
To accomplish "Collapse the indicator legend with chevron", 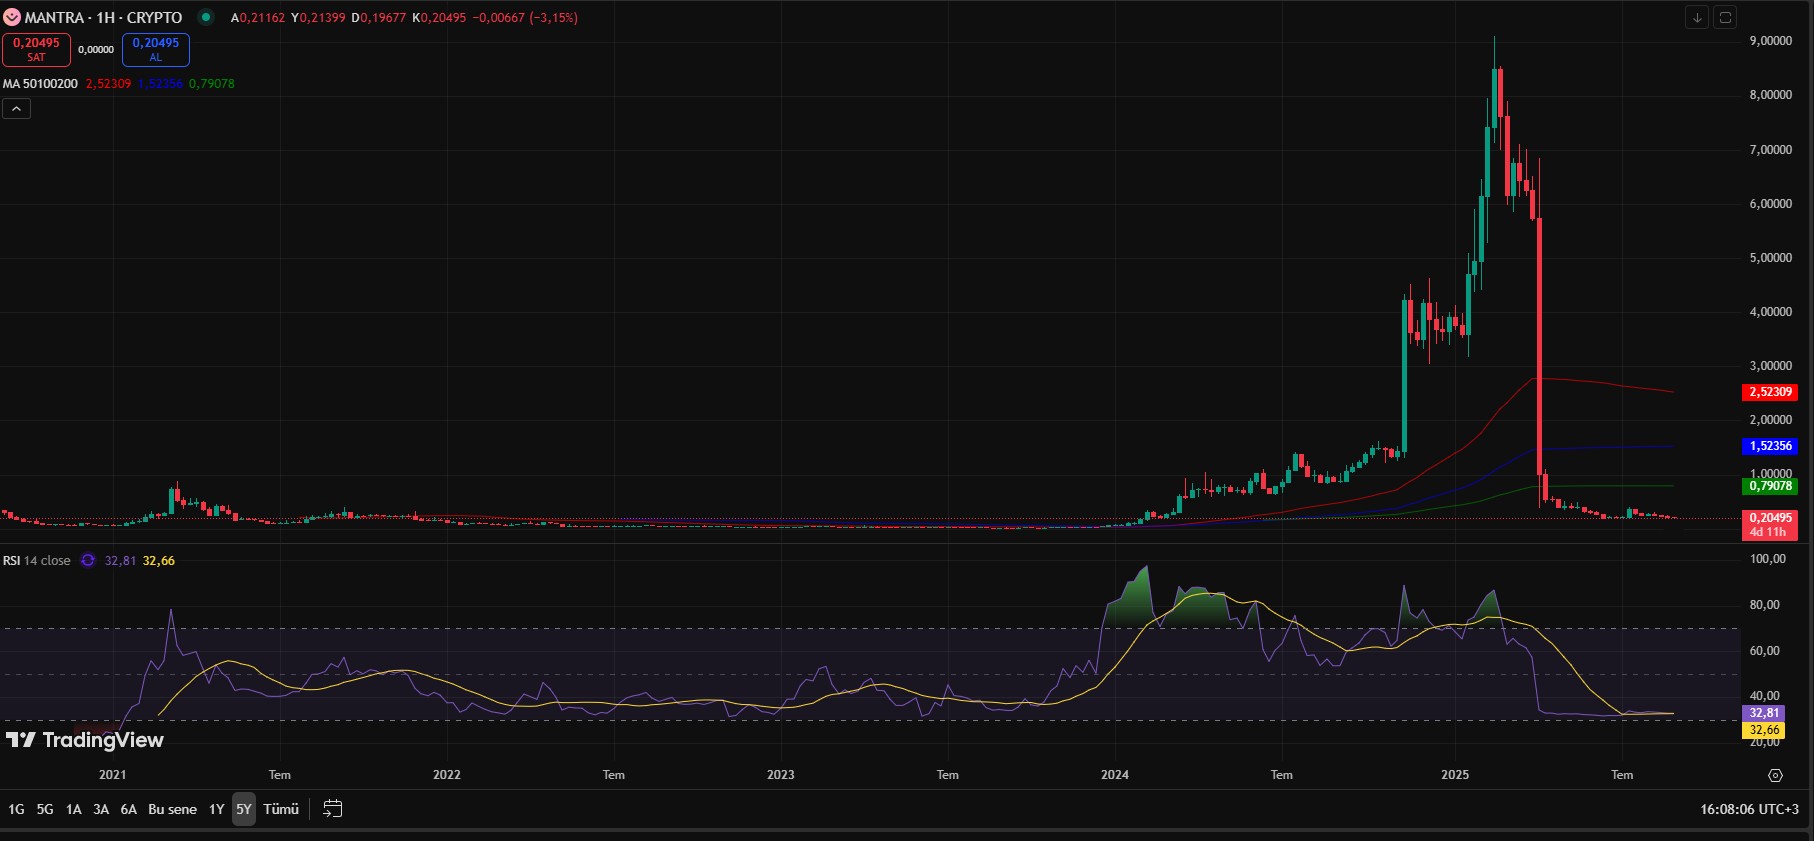I will (16, 109).
